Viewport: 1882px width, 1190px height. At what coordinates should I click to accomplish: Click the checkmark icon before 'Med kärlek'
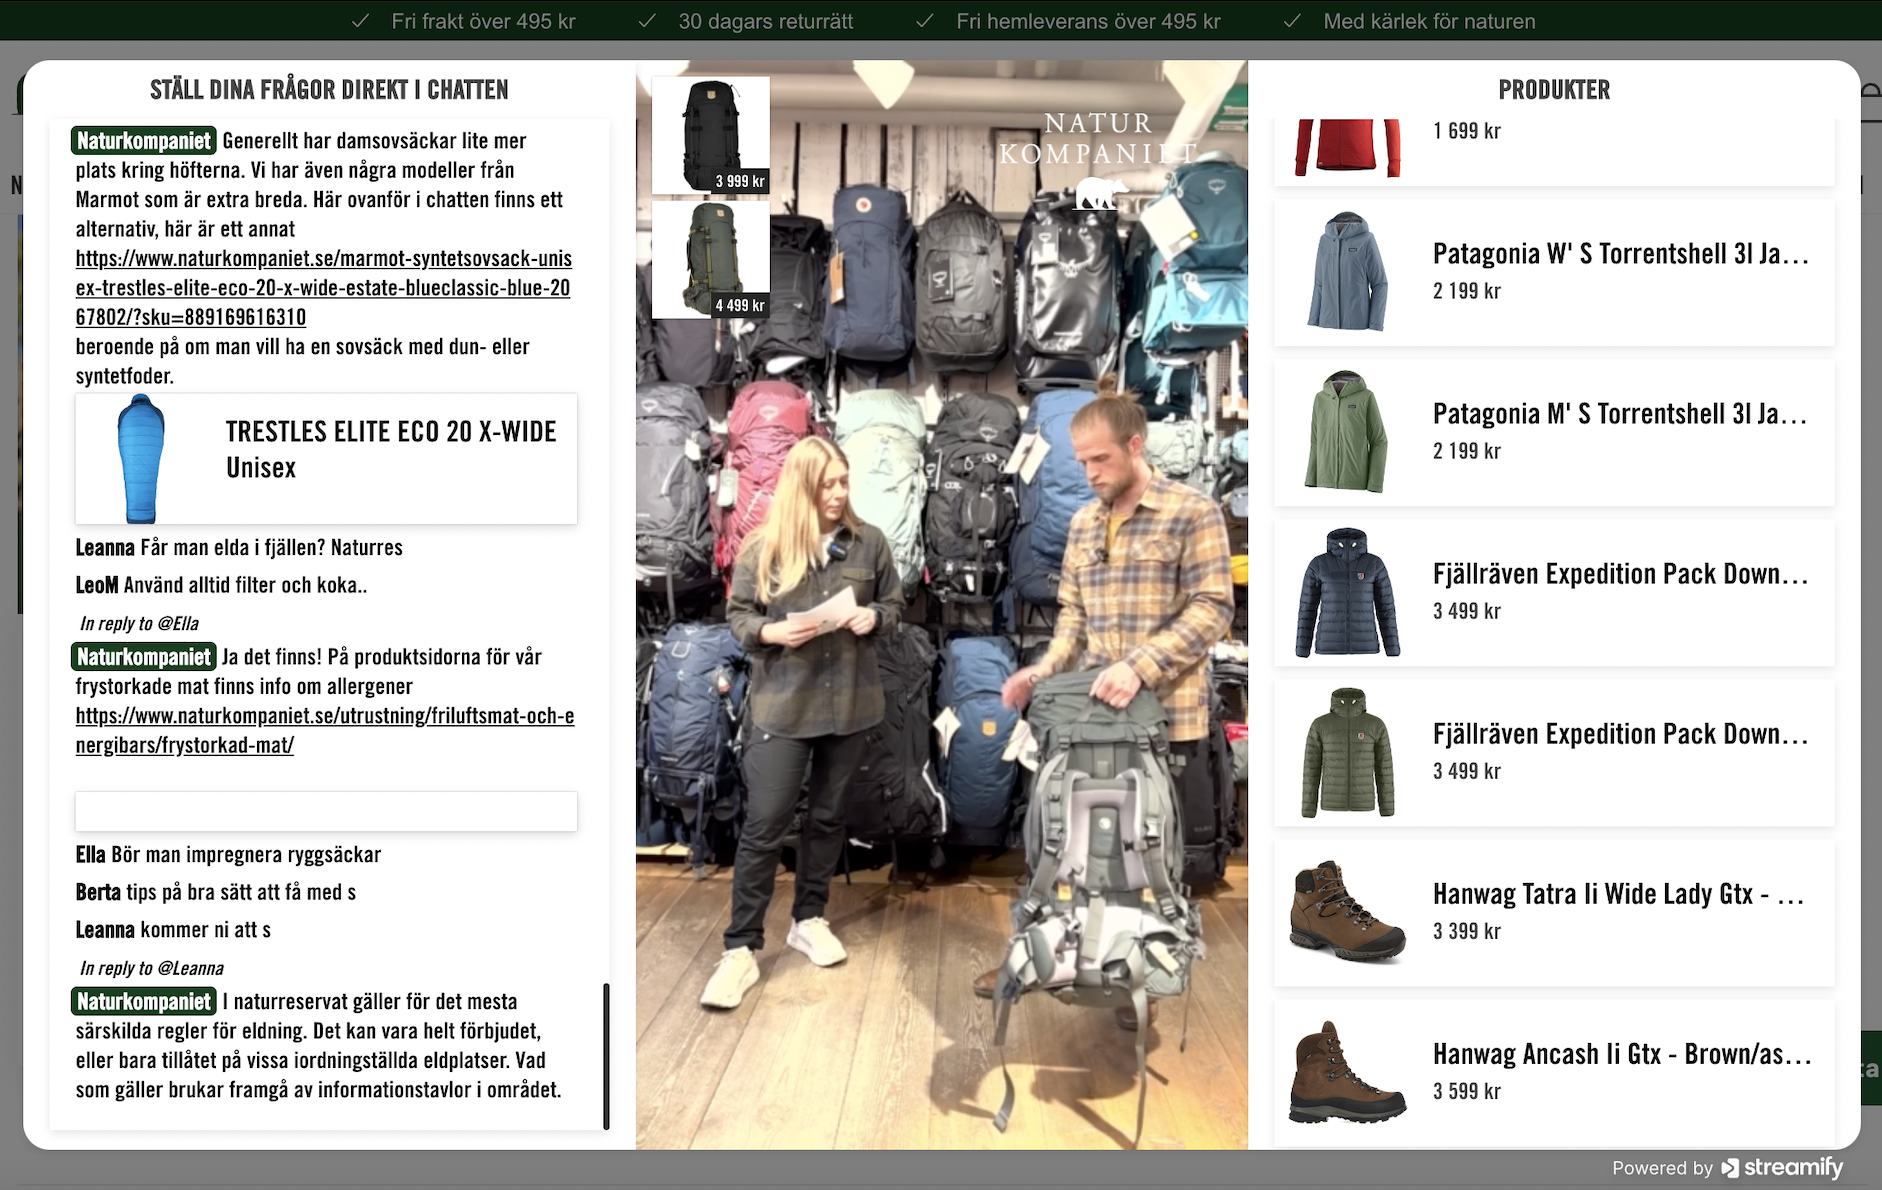pyautogui.click(x=1292, y=21)
